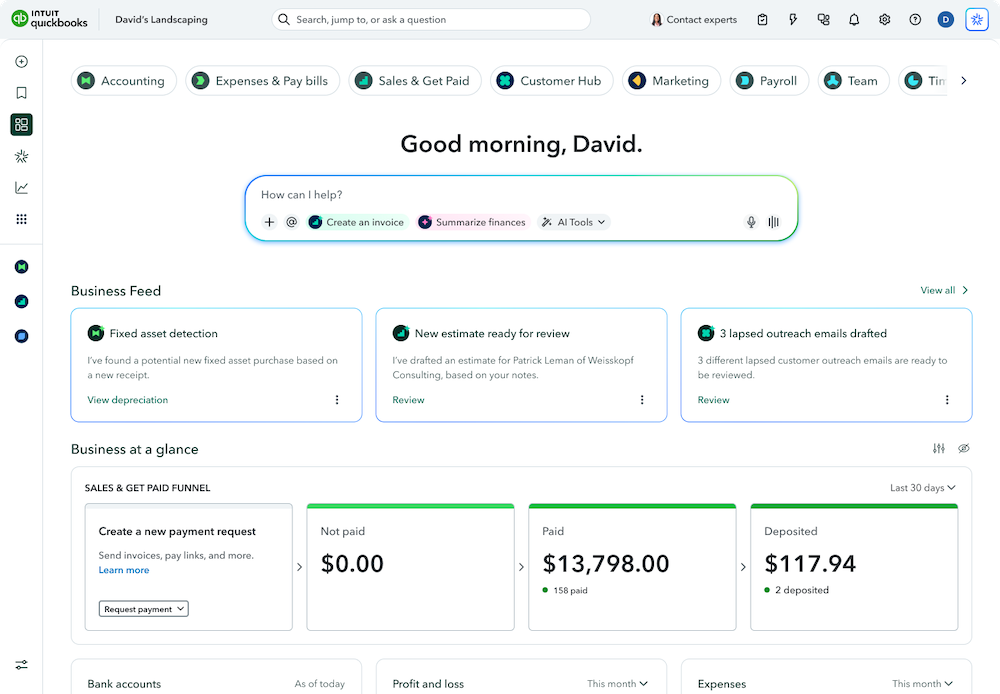Viewport: 1000px width, 694px height.
Task: Open QuickBooks settings with the gear icon
Action: pos(884,19)
